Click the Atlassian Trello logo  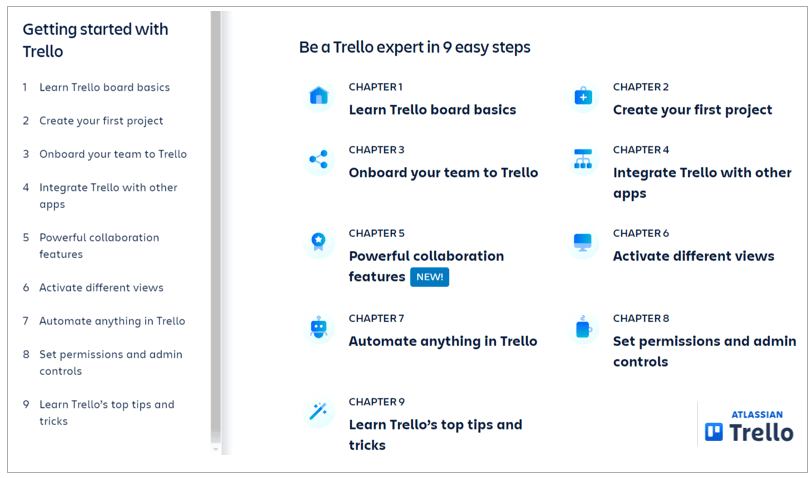point(749,425)
